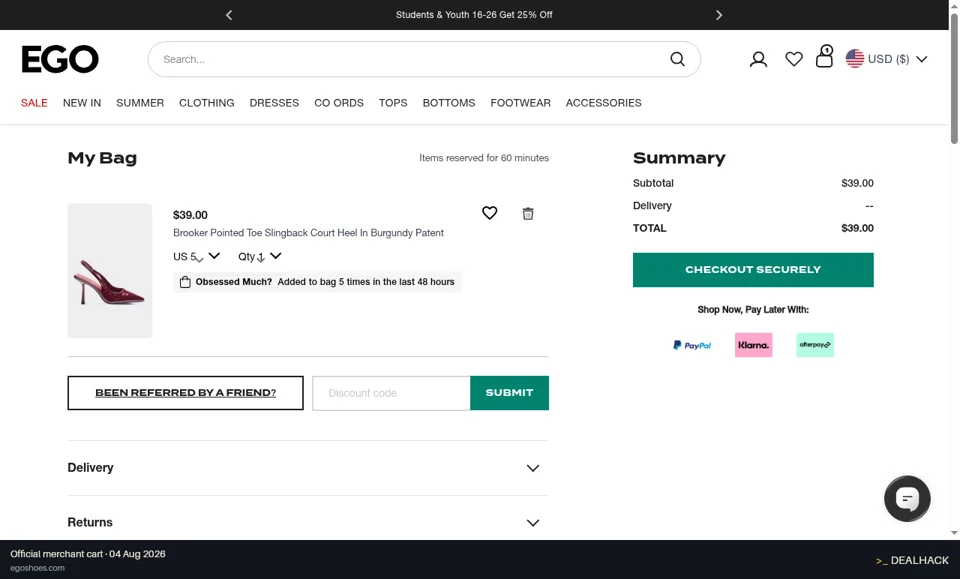Click the Summary TOTAL $39.00 value

point(857,228)
